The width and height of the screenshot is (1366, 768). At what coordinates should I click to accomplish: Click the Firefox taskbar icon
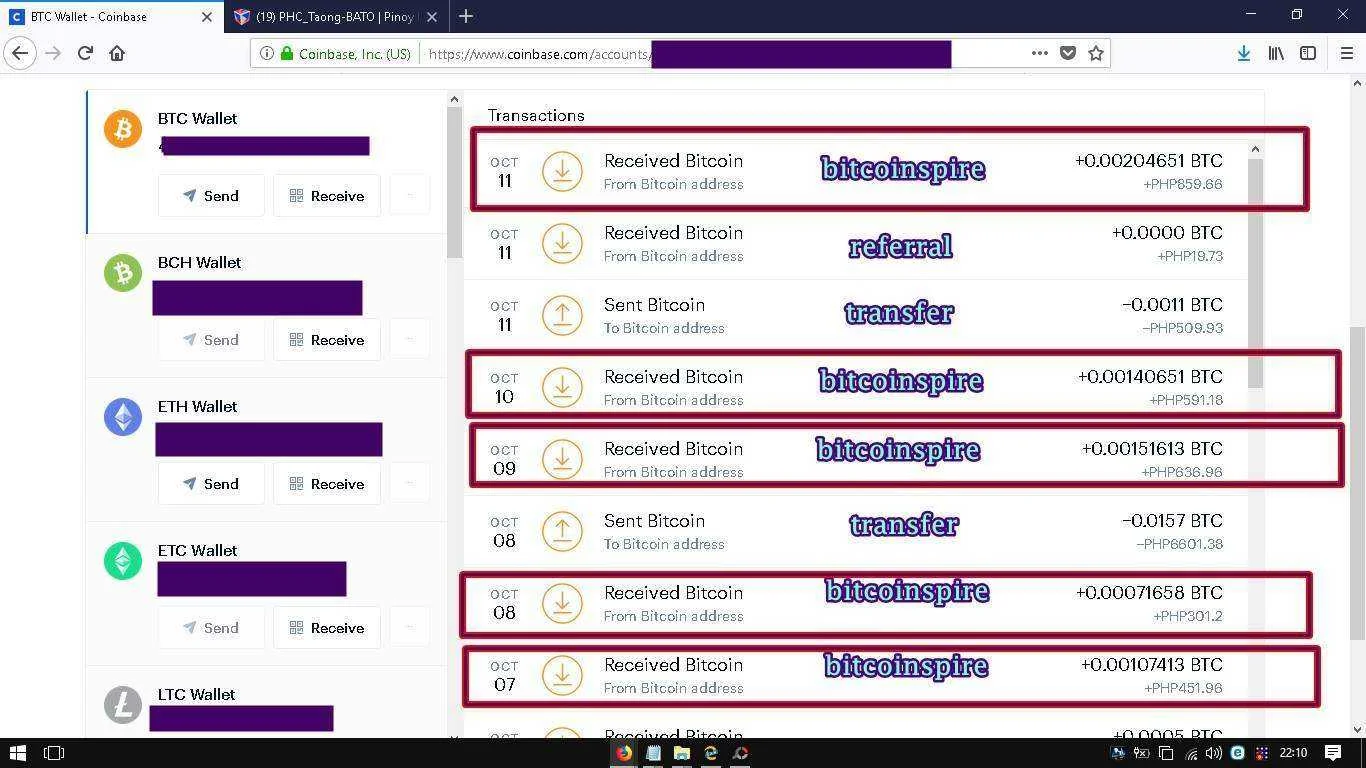click(624, 753)
